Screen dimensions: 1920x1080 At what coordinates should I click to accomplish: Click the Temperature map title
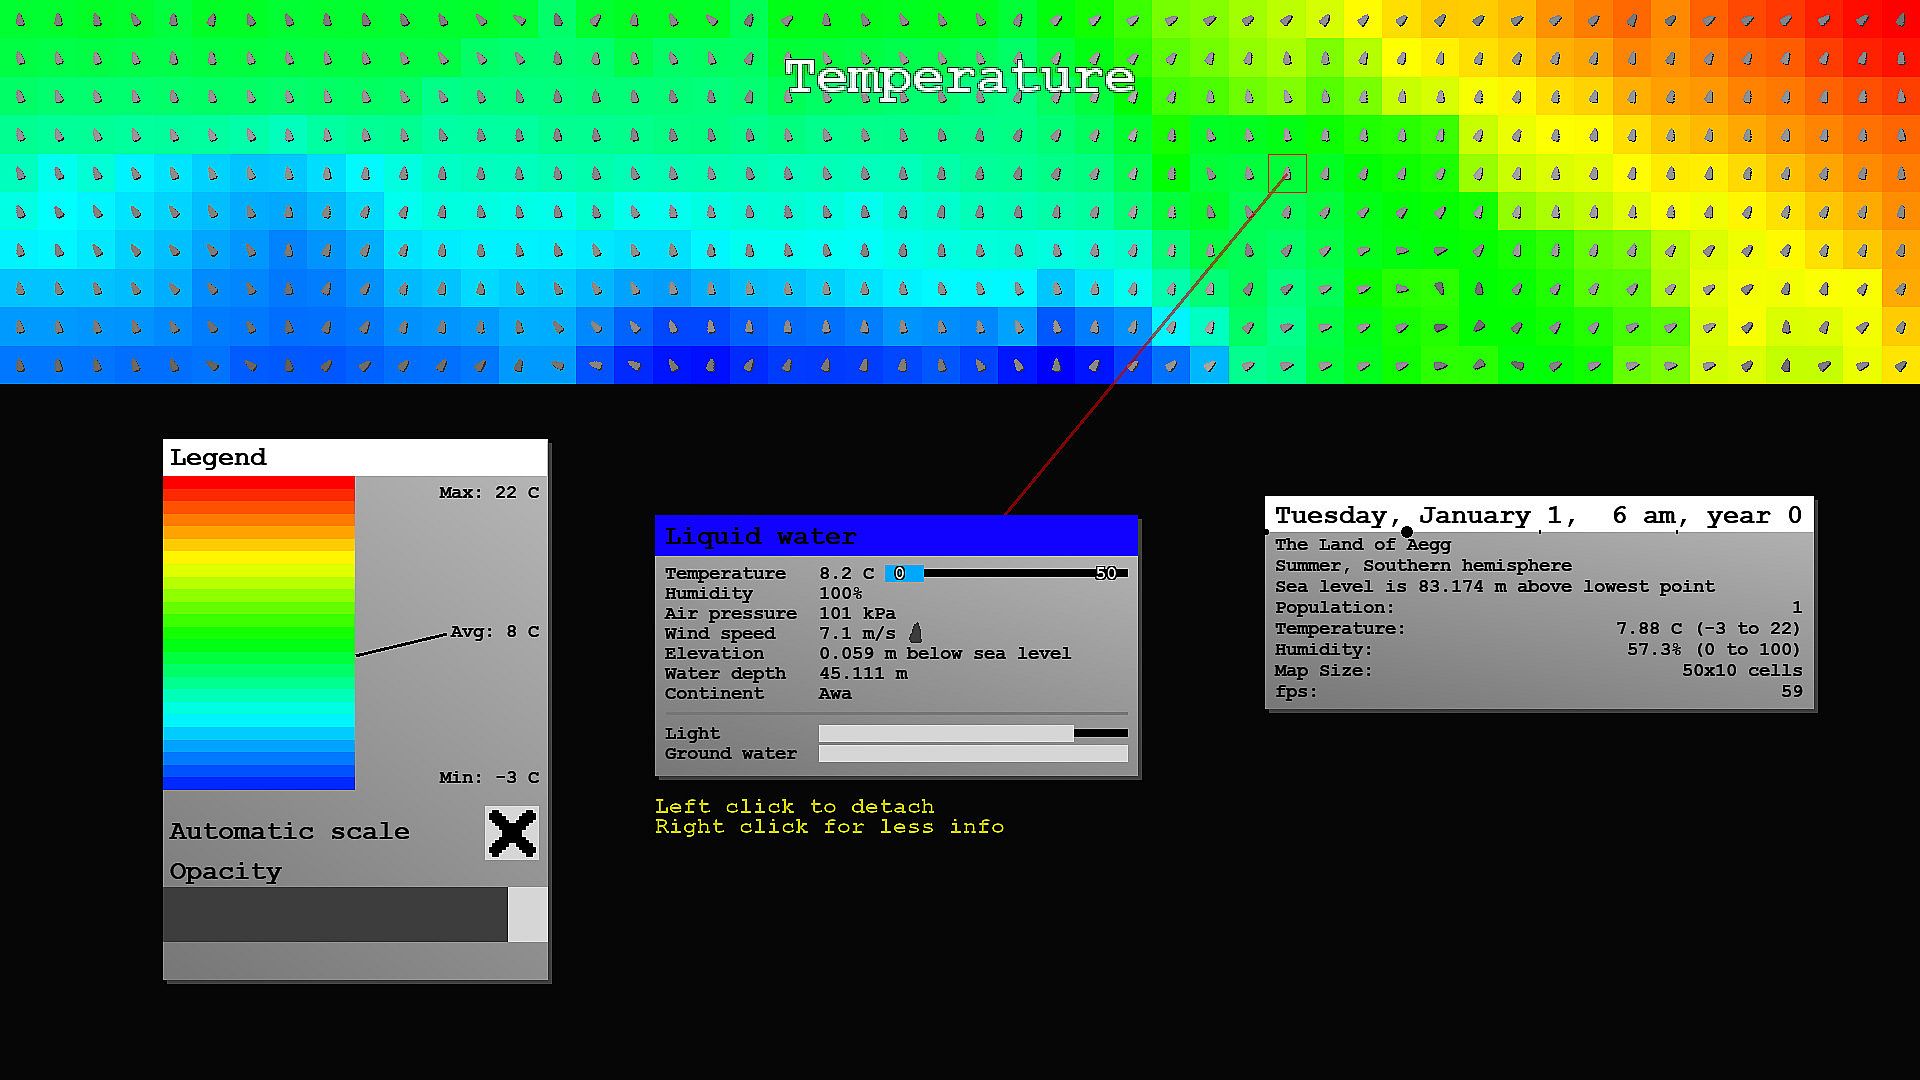[960, 77]
